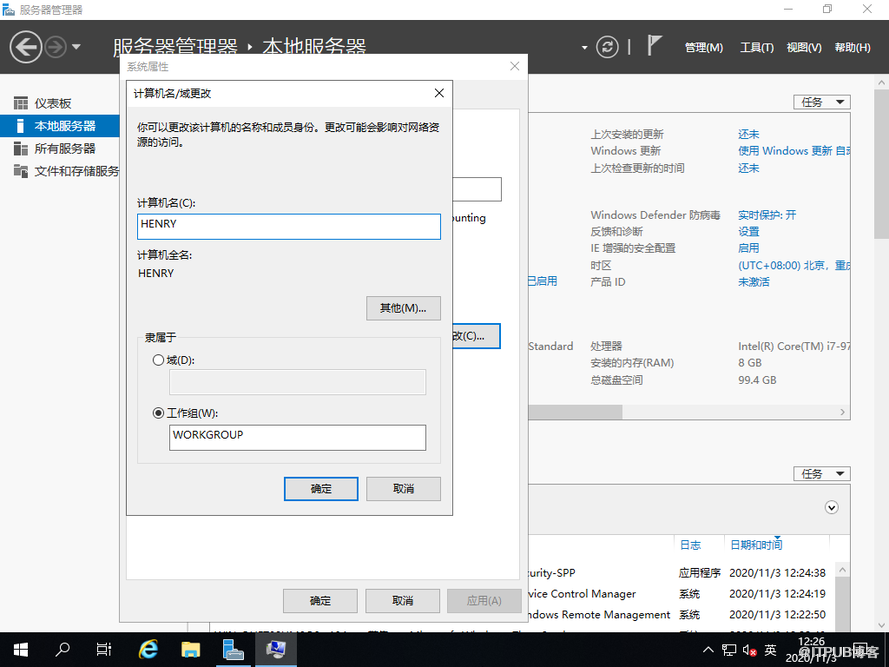Select the 域(D) radio button
This screenshot has height=667, width=889.
coord(158,360)
